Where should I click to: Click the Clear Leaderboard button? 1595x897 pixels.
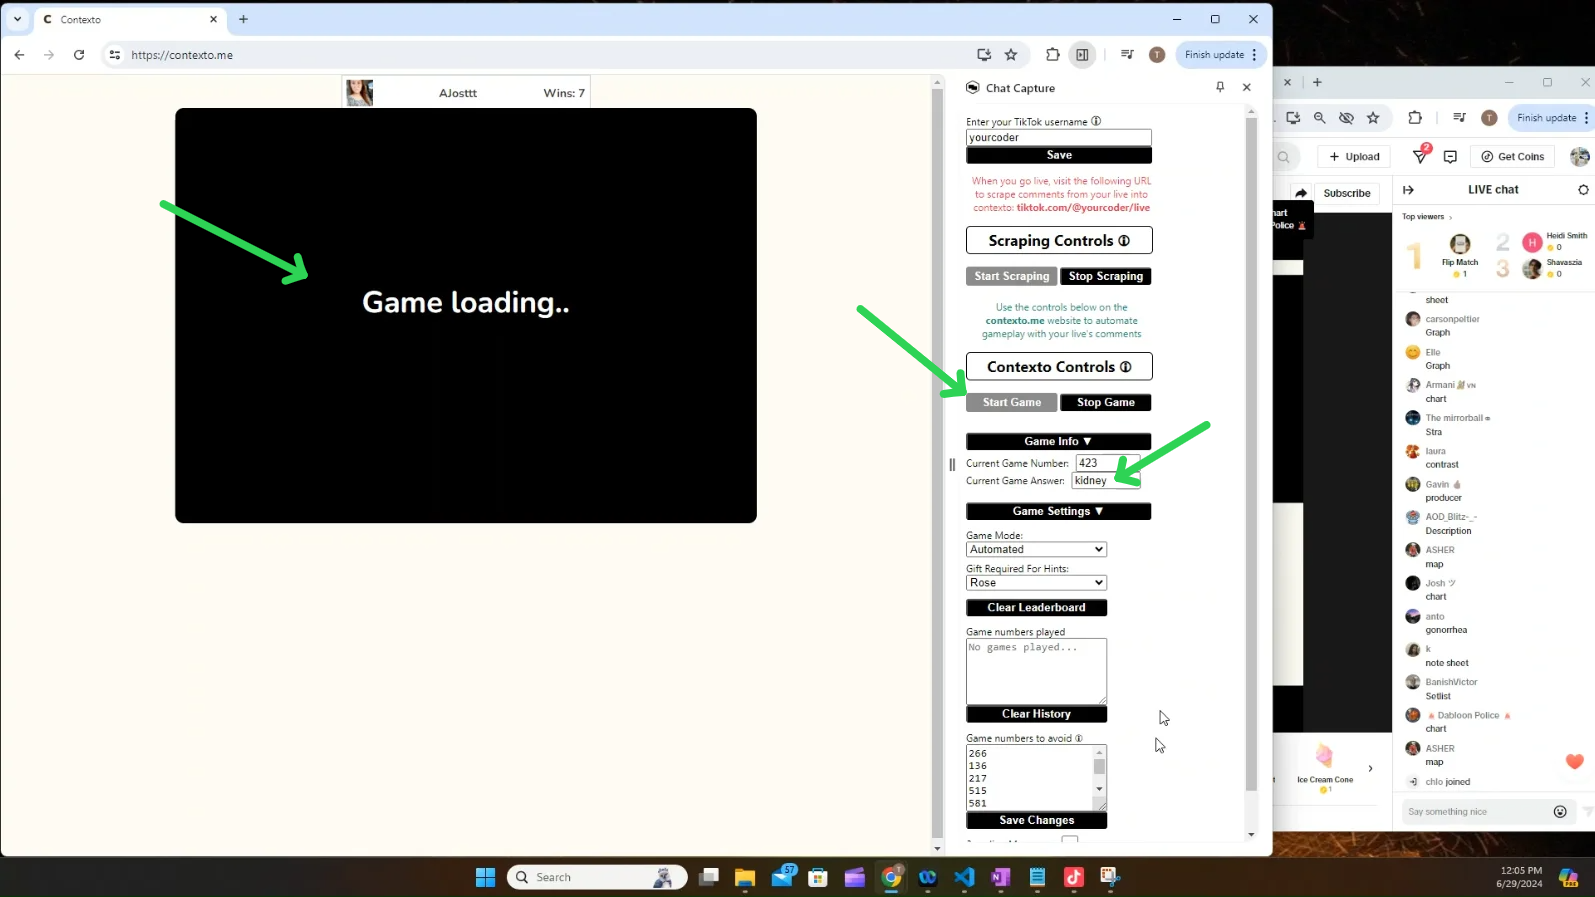pos(1036,607)
